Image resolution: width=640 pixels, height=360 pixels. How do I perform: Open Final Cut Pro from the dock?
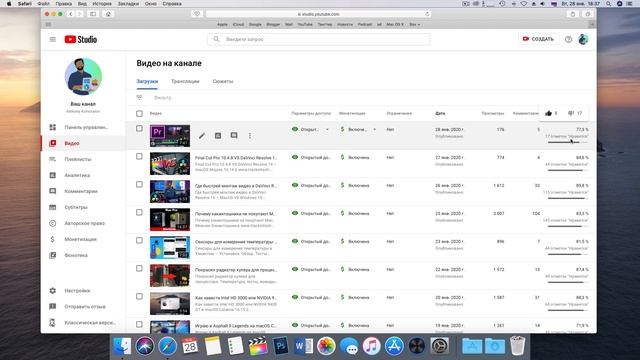pyautogui.click(x=258, y=346)
